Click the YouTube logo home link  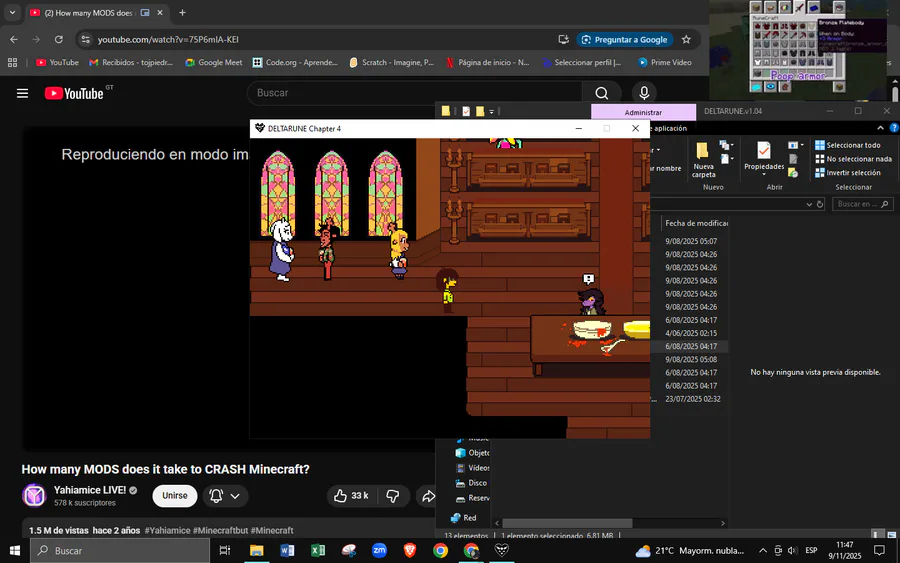coord(75,93)
